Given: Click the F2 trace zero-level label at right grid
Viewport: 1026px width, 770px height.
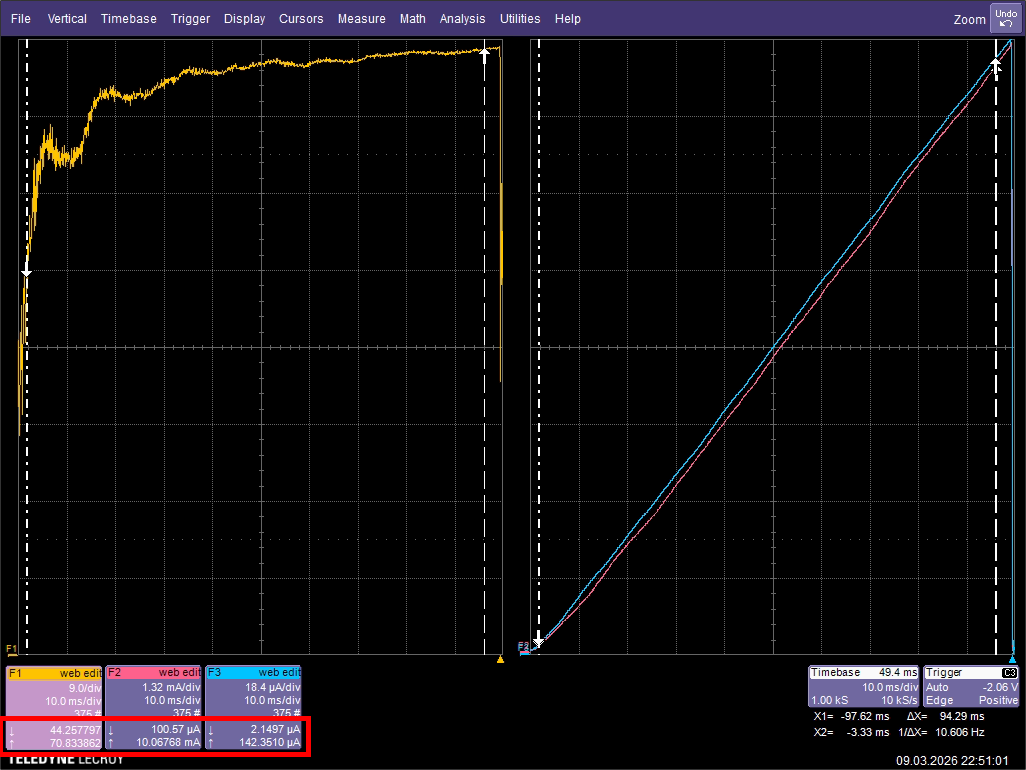Looking at the screenshot, I should click(x=523, y=647).
